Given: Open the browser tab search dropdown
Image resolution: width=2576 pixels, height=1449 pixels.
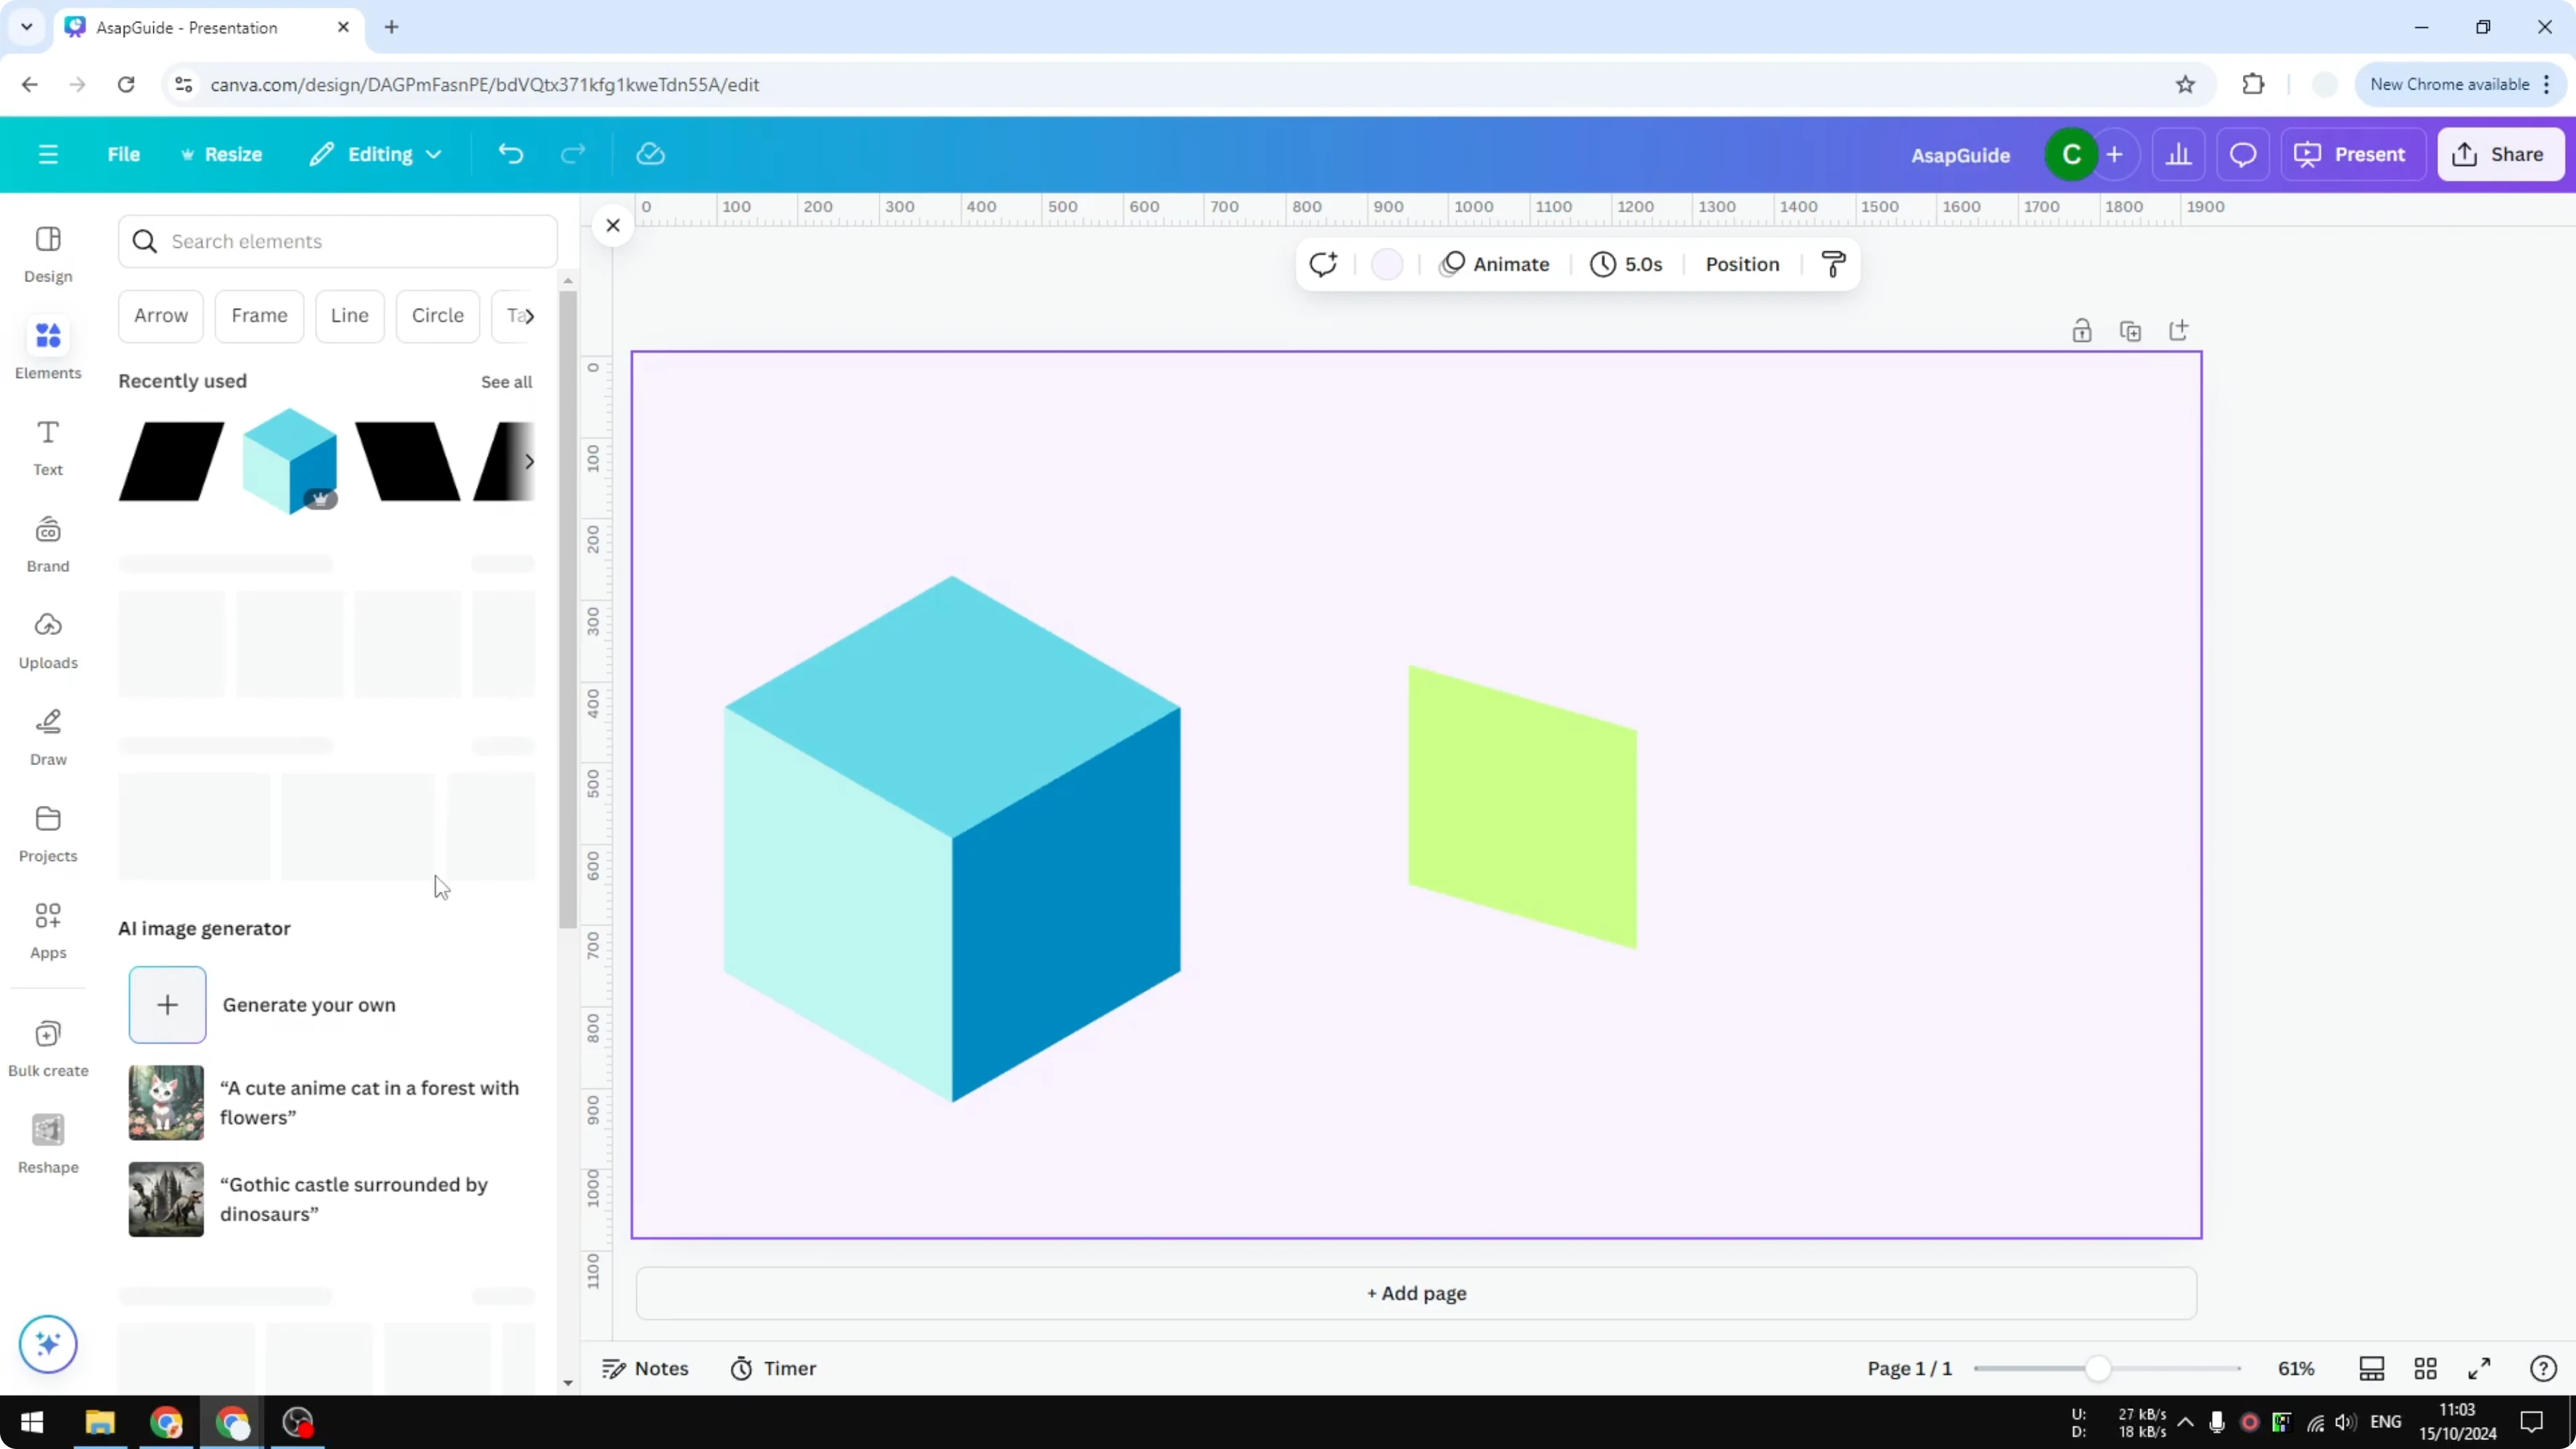Looking at the screenshot, I should tap(26, 27).
